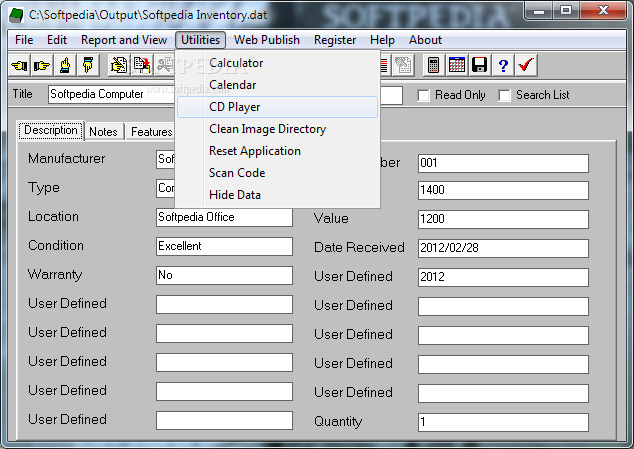This screenshot has width=634, height=449.
Task: Close the Softpedia Inventory window
Action: point(603,11)
